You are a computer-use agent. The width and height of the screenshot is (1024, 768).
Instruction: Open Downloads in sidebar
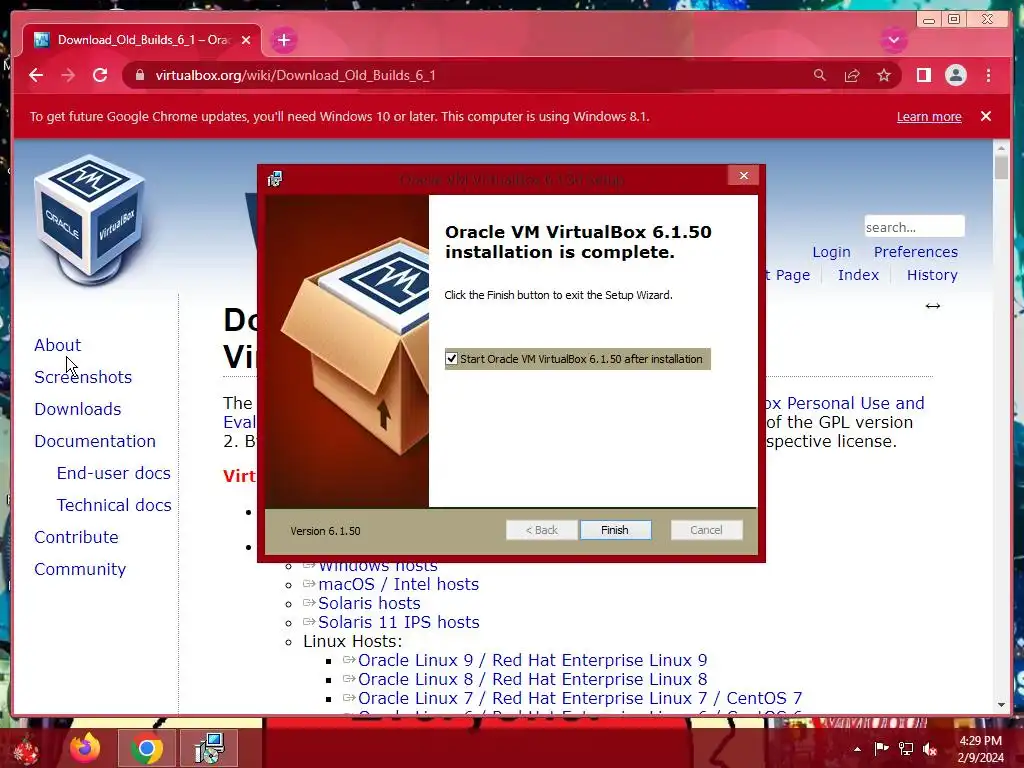click(78, 409)
